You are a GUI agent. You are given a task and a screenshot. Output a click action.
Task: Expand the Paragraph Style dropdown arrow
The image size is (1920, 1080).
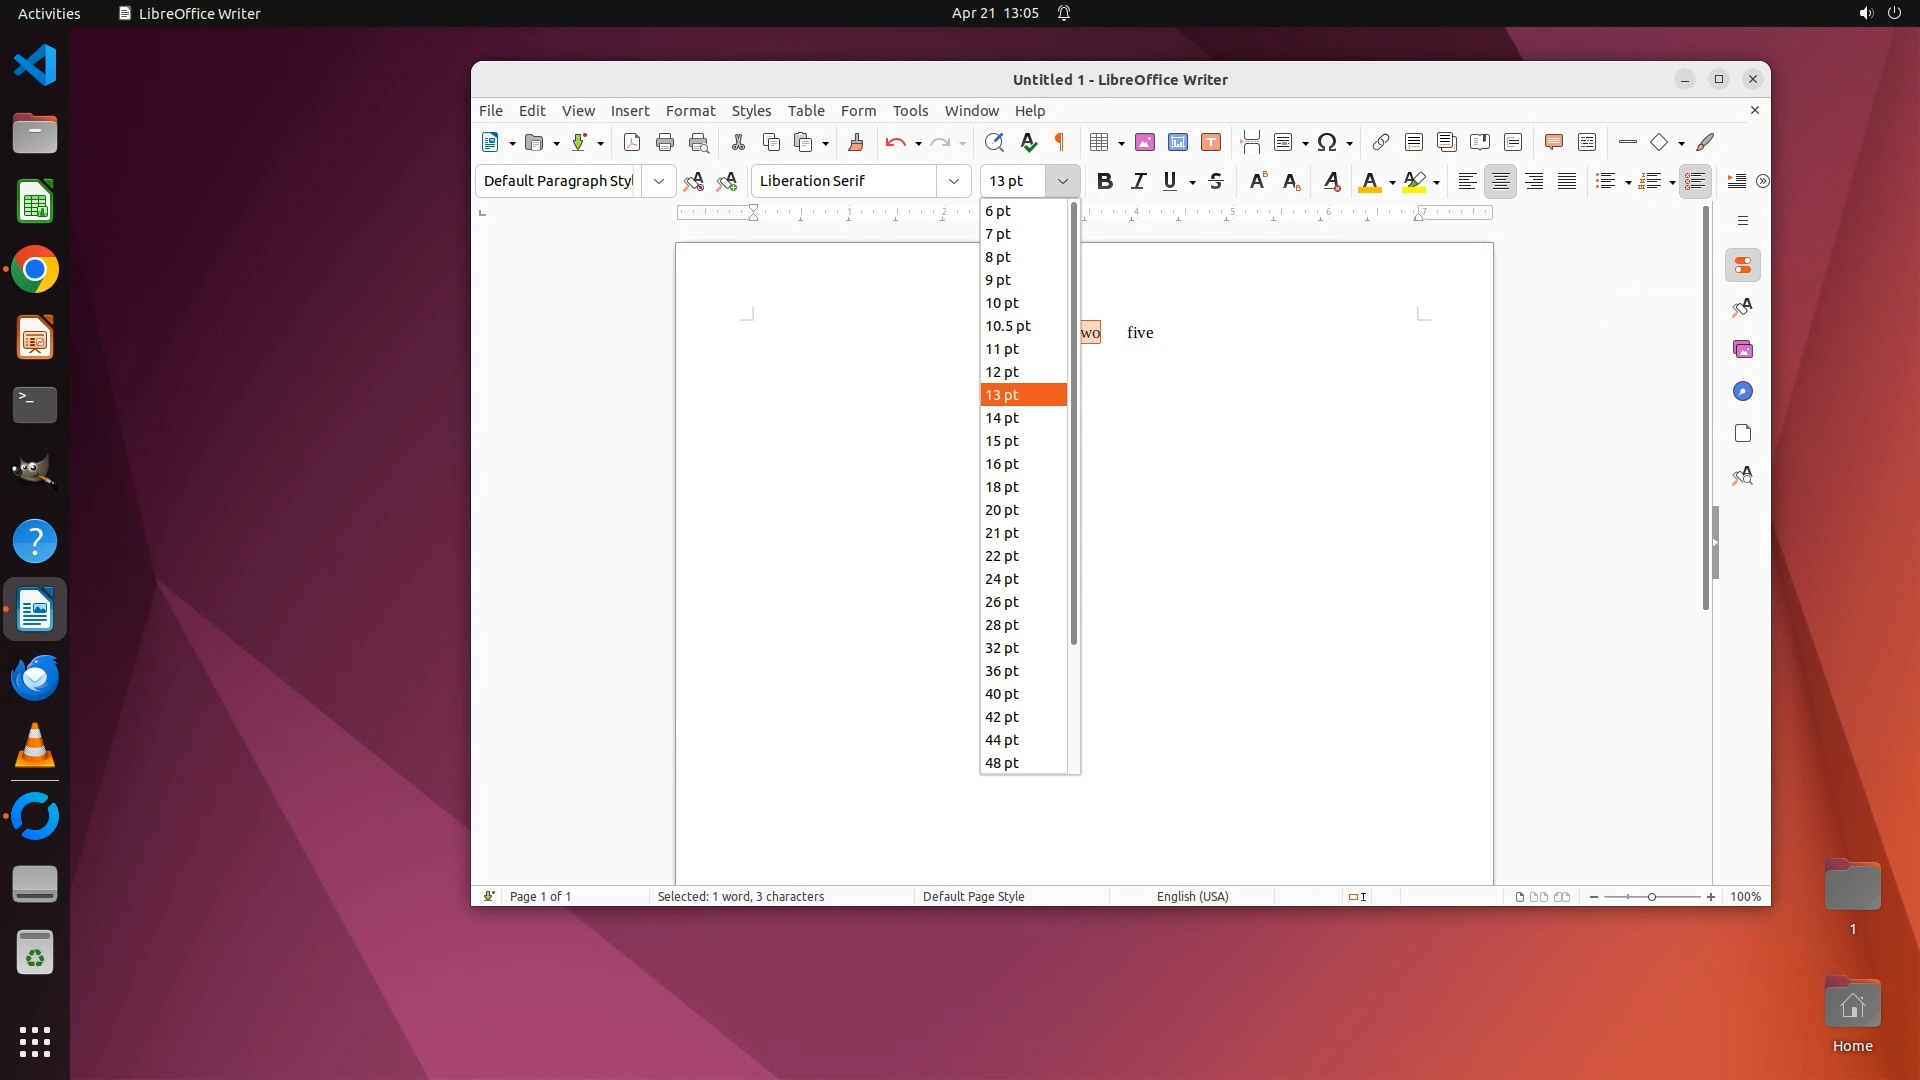coord(658,181)
